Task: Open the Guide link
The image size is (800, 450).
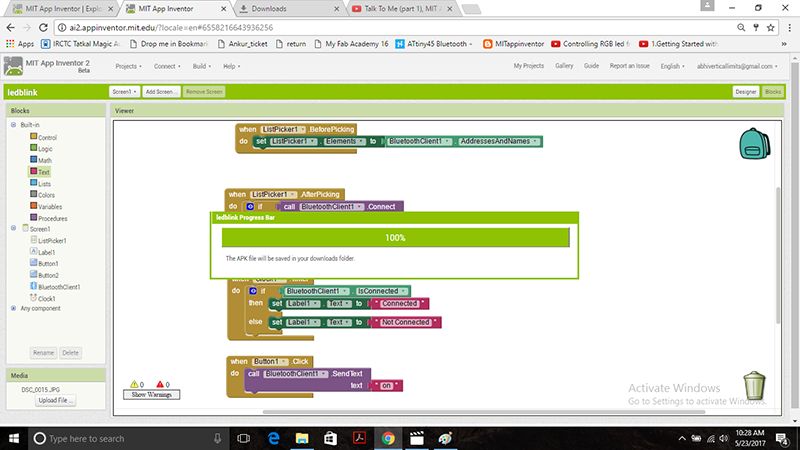Action: point(591,66)
